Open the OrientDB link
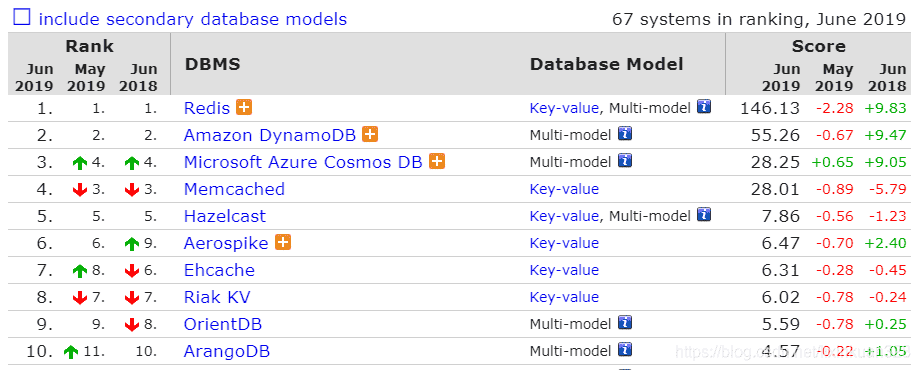920x370 pixels. 223,324
